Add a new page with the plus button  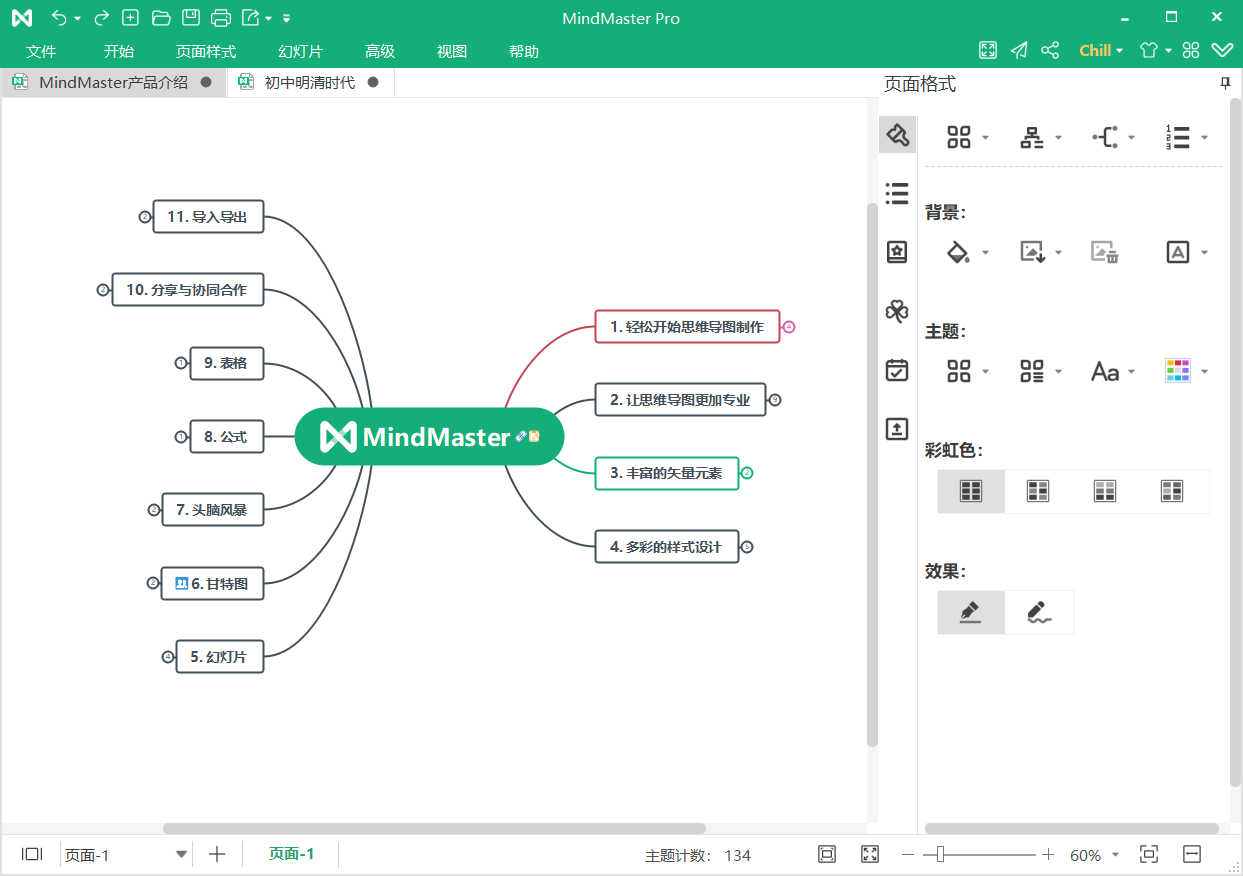tap(217, 854)
